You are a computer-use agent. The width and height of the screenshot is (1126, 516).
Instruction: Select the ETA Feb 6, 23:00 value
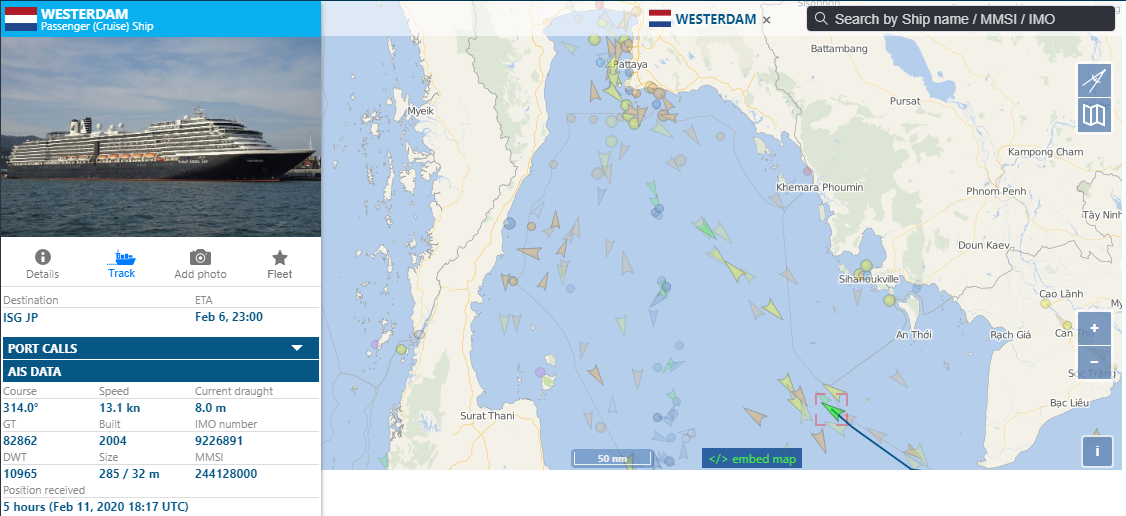(x=229, y=316)
